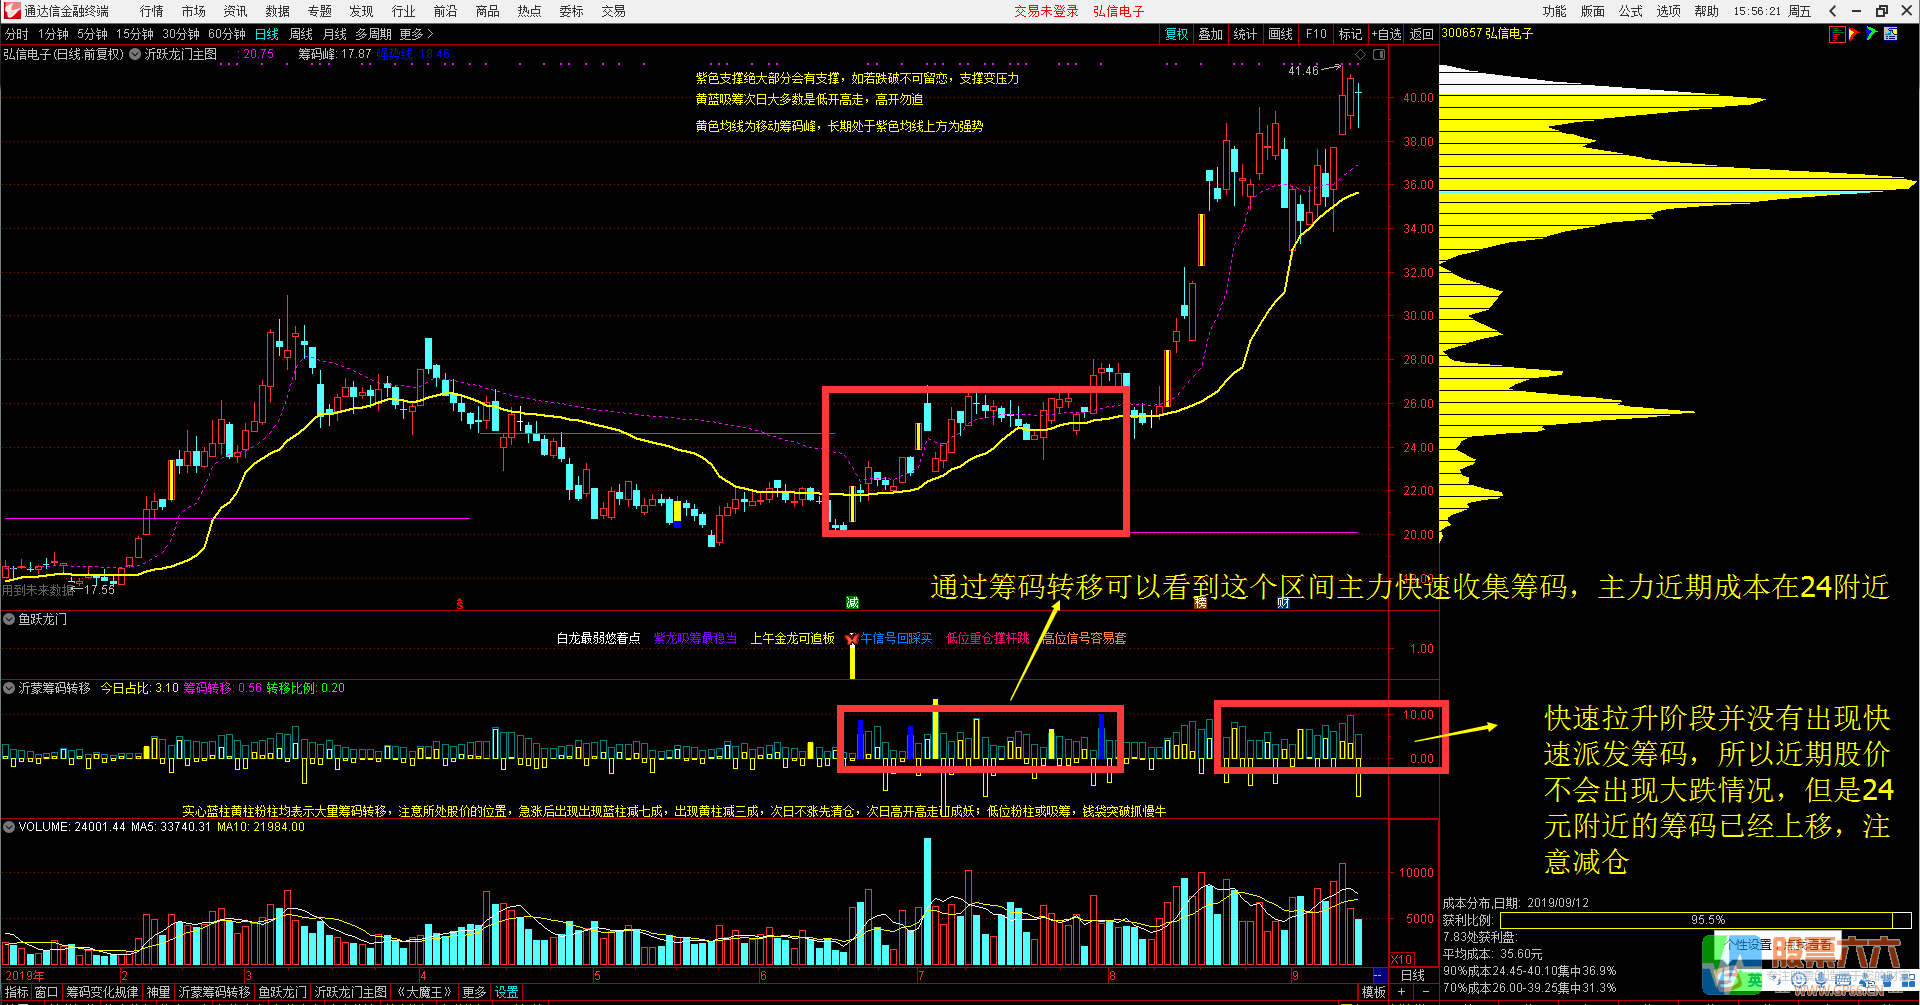Collapse the 鱼跃龙门 indicator panel

pos(9,619)
